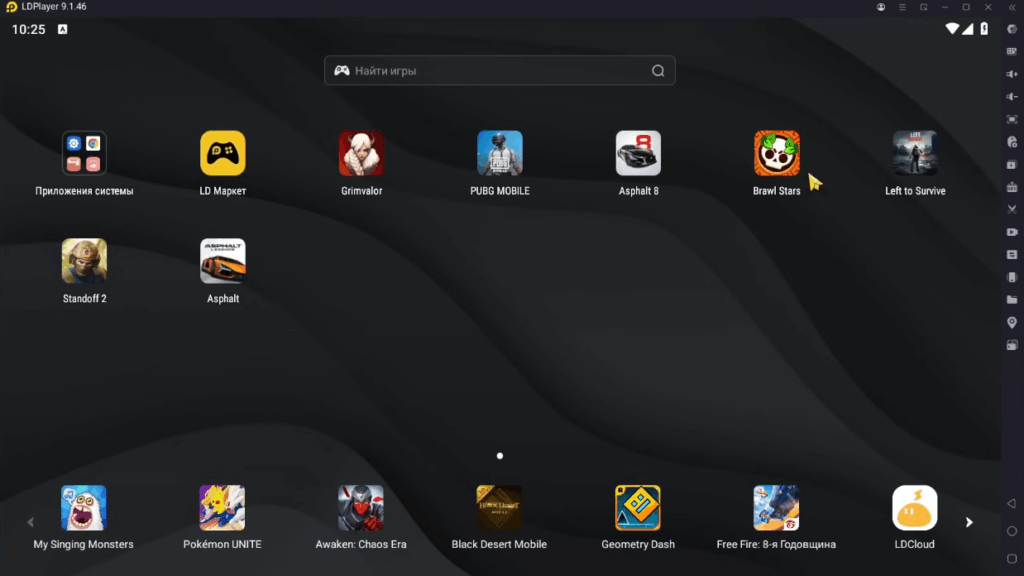
Task: Click the Найти игры search field
Action: tap(499, 70)
